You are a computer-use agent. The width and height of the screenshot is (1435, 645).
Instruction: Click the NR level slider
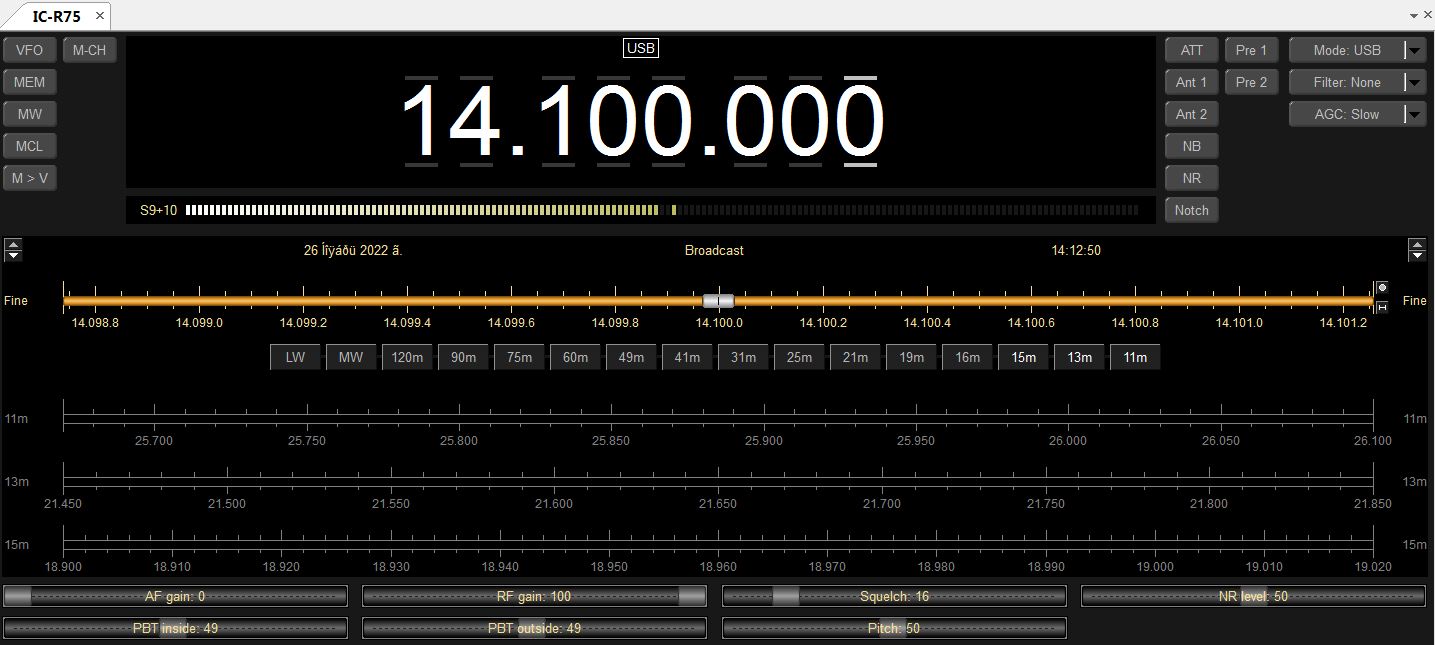tap(1253, 596)
